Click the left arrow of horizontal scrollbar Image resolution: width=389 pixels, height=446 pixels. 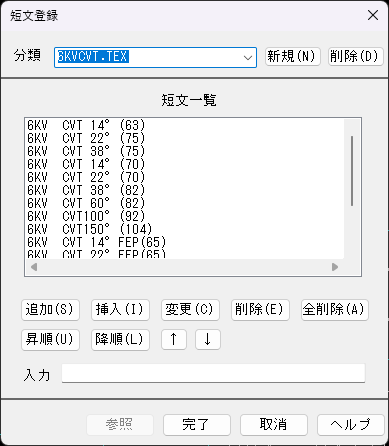point(34,267)
